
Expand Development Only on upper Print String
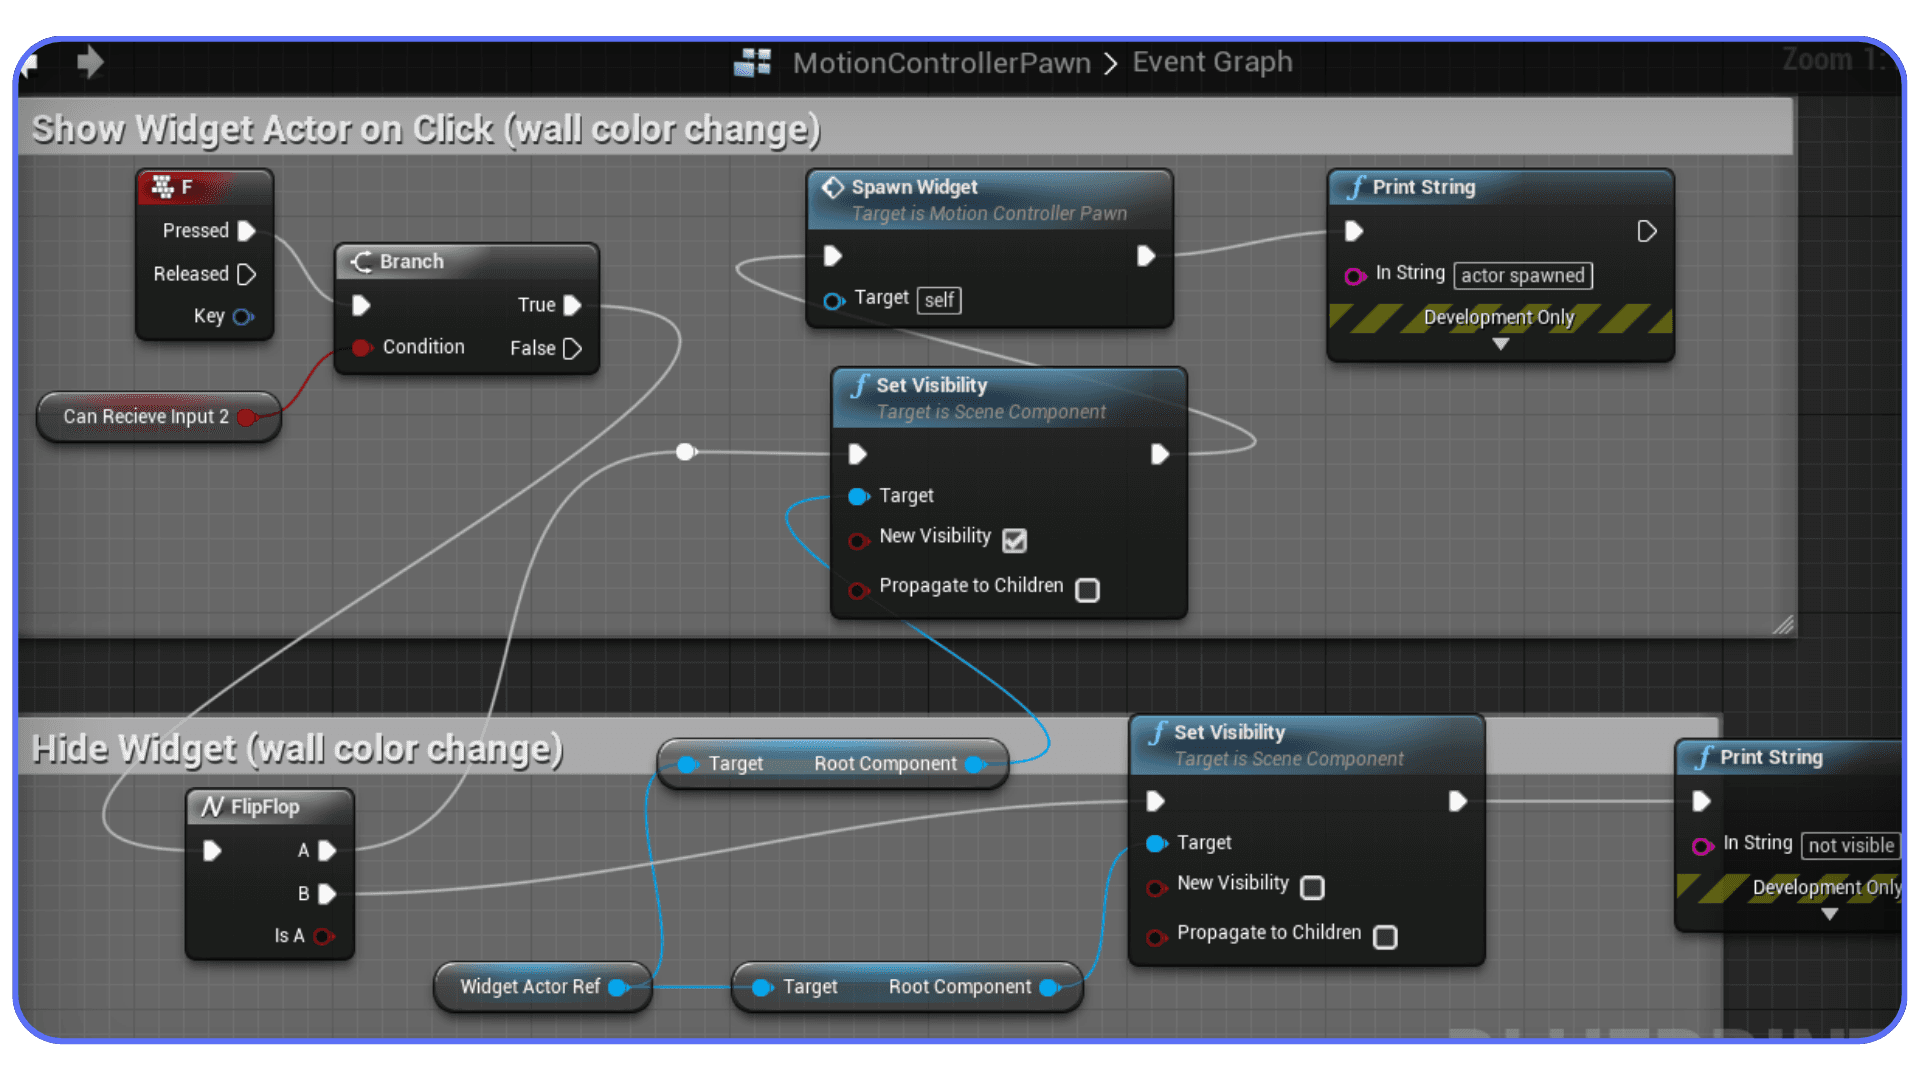[1500, 343]
